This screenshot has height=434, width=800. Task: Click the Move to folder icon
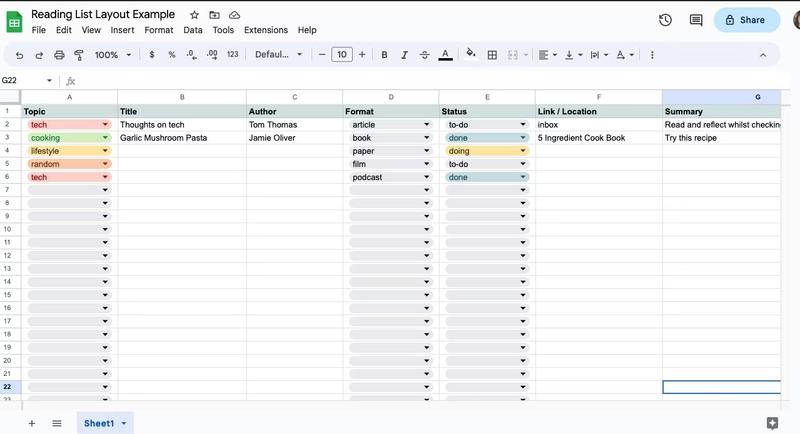click(214, 15)
